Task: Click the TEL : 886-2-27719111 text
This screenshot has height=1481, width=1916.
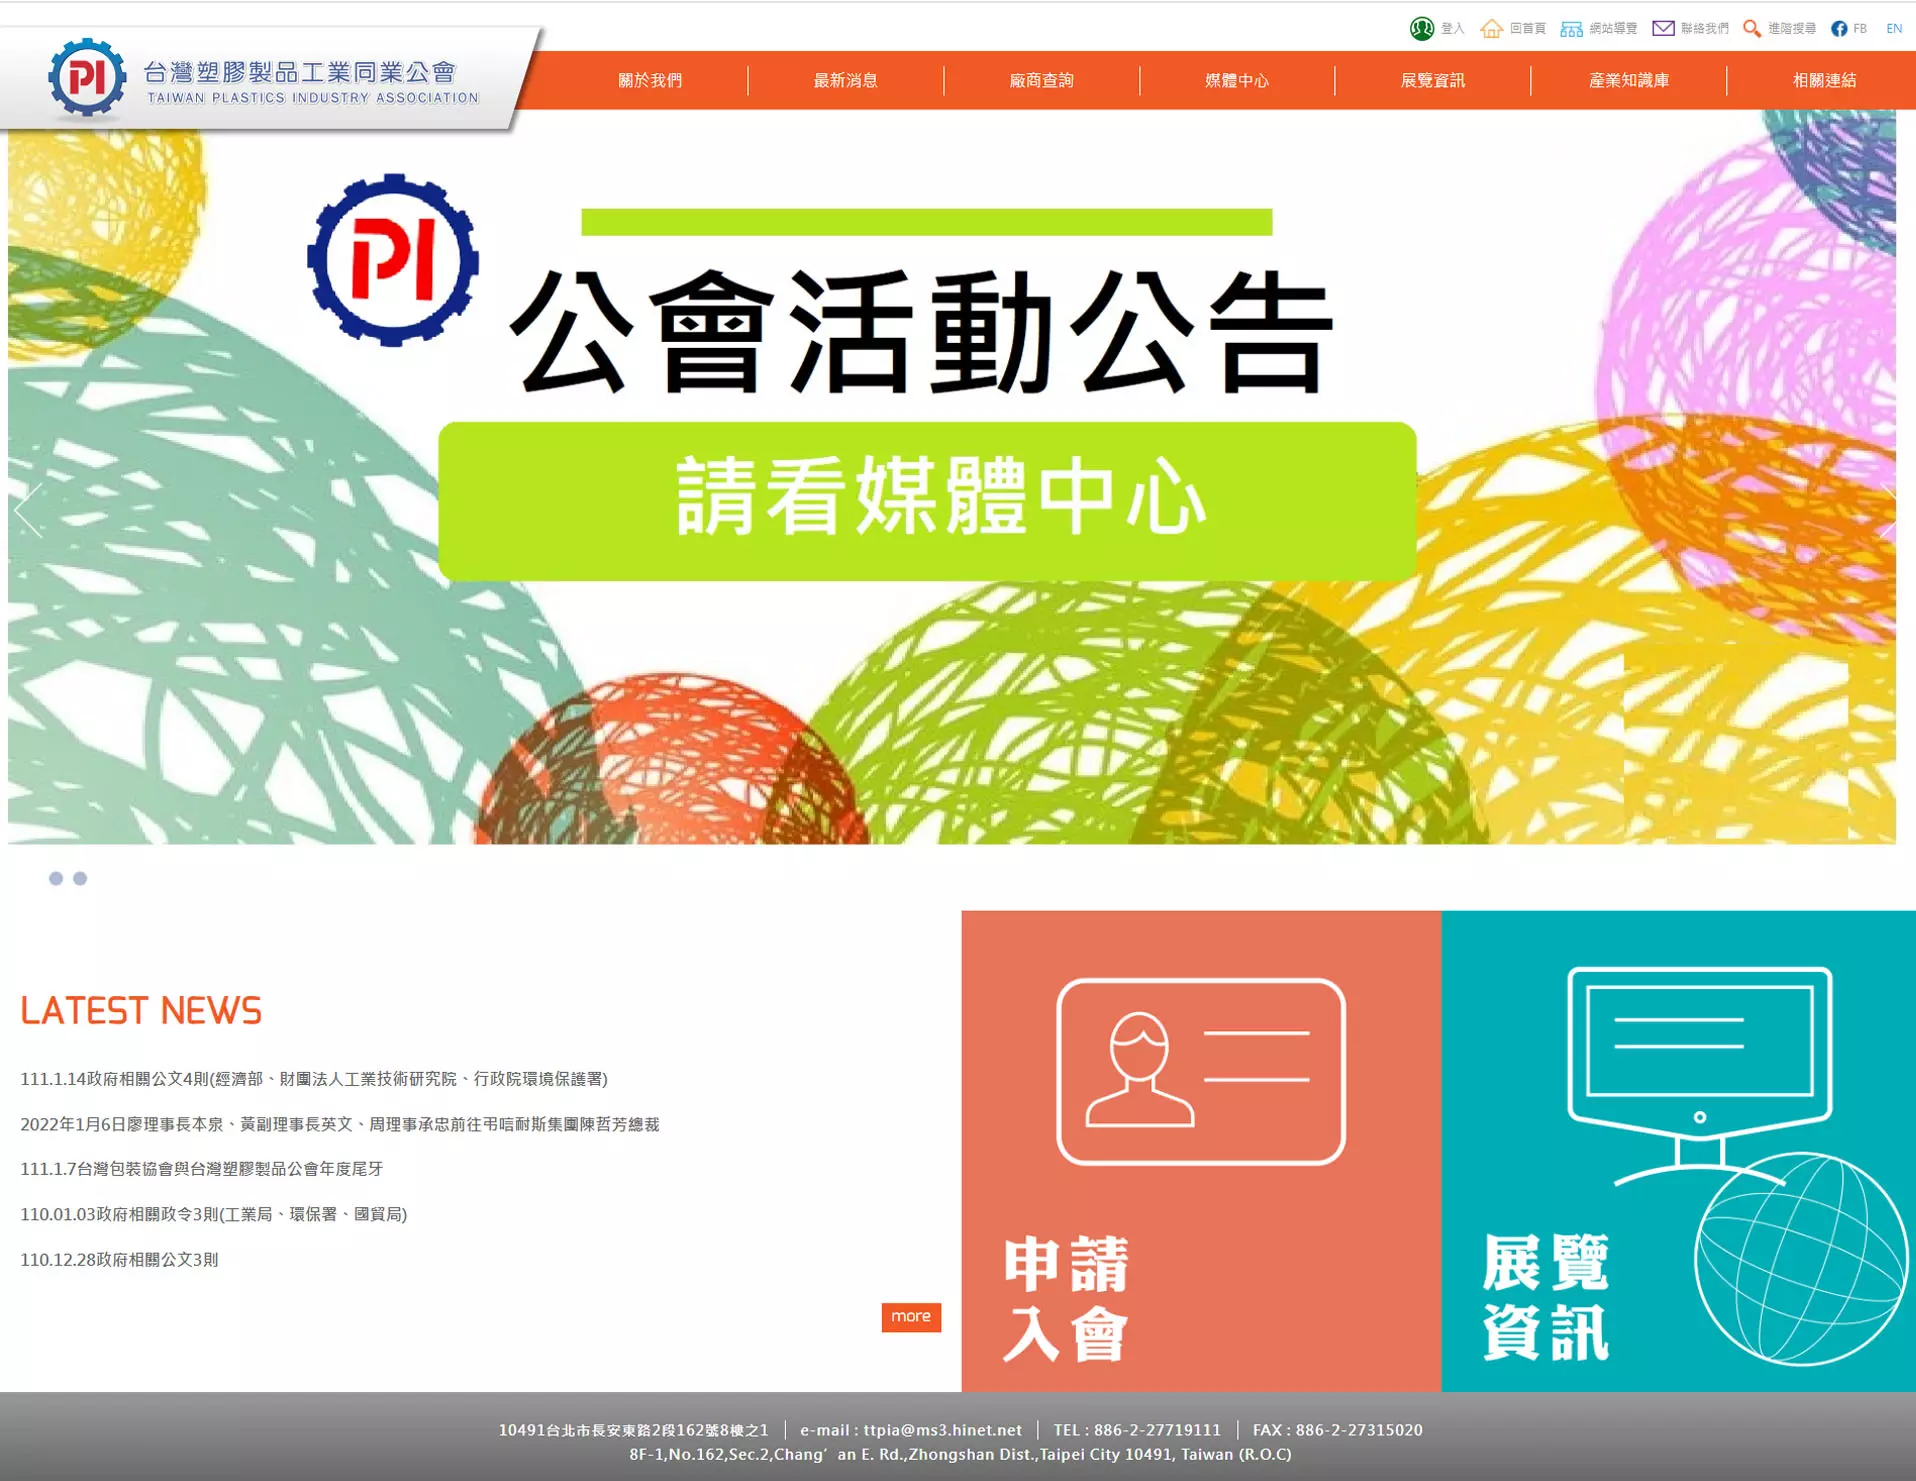Action: 1137,1430
